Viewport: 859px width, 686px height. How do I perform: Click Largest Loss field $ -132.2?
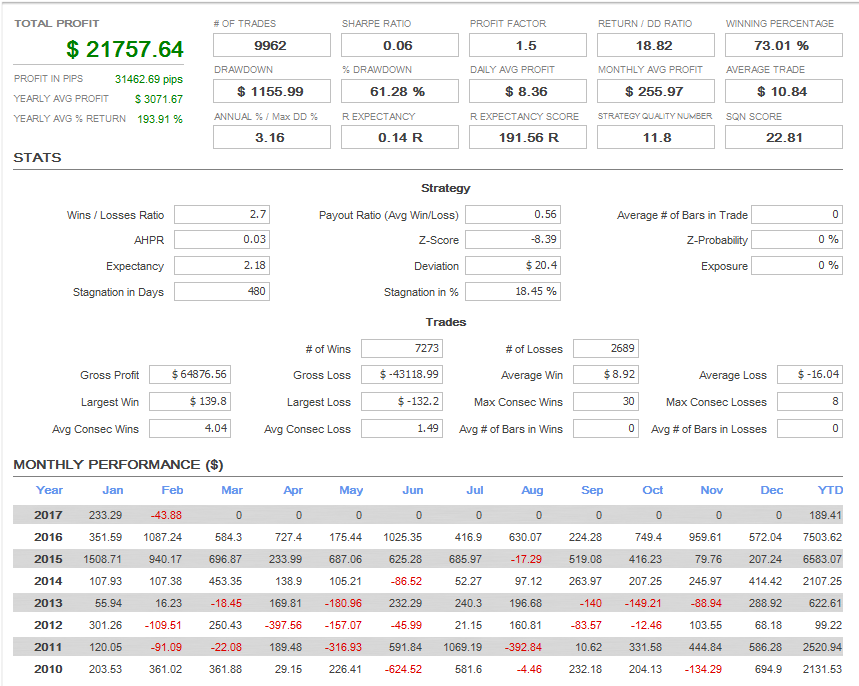[402, 402]
